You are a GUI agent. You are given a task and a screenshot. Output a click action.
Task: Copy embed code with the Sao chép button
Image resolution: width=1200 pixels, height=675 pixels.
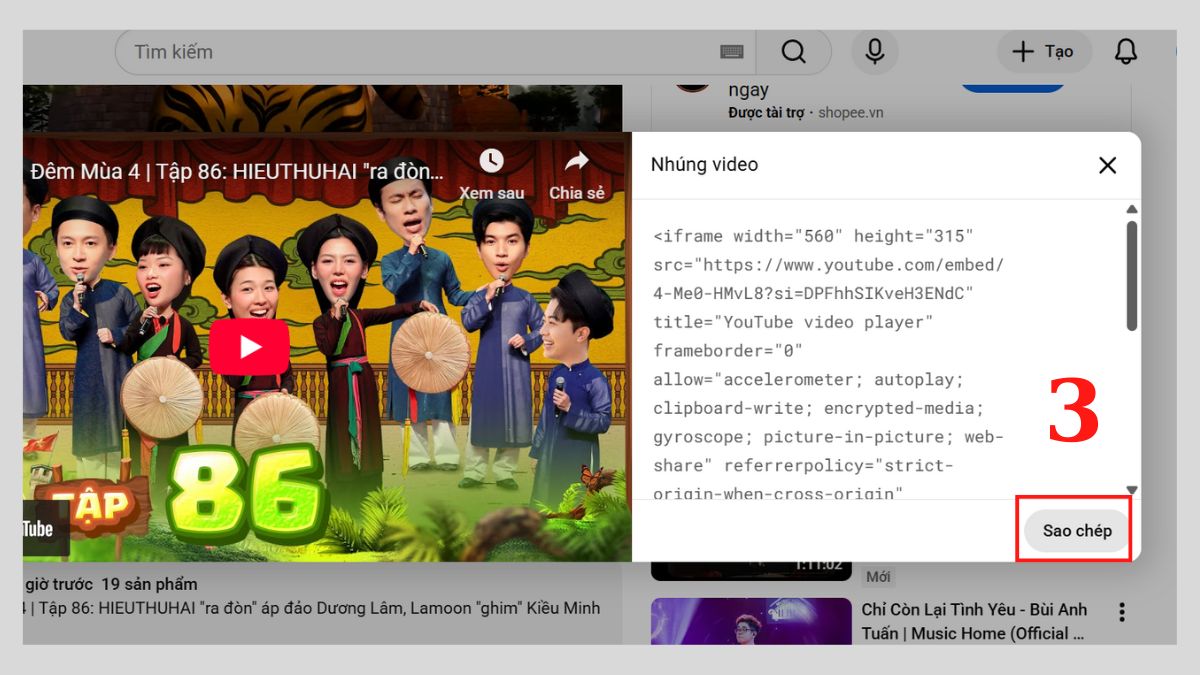tap(1075, 531)
